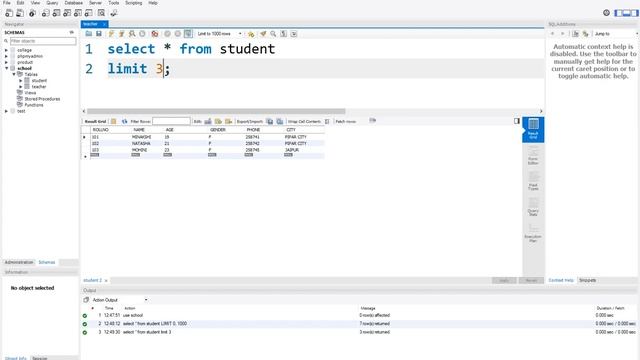Click the horizontal scrollbar of the SQL editor
640x360 pixels.
tap(216, 111)
